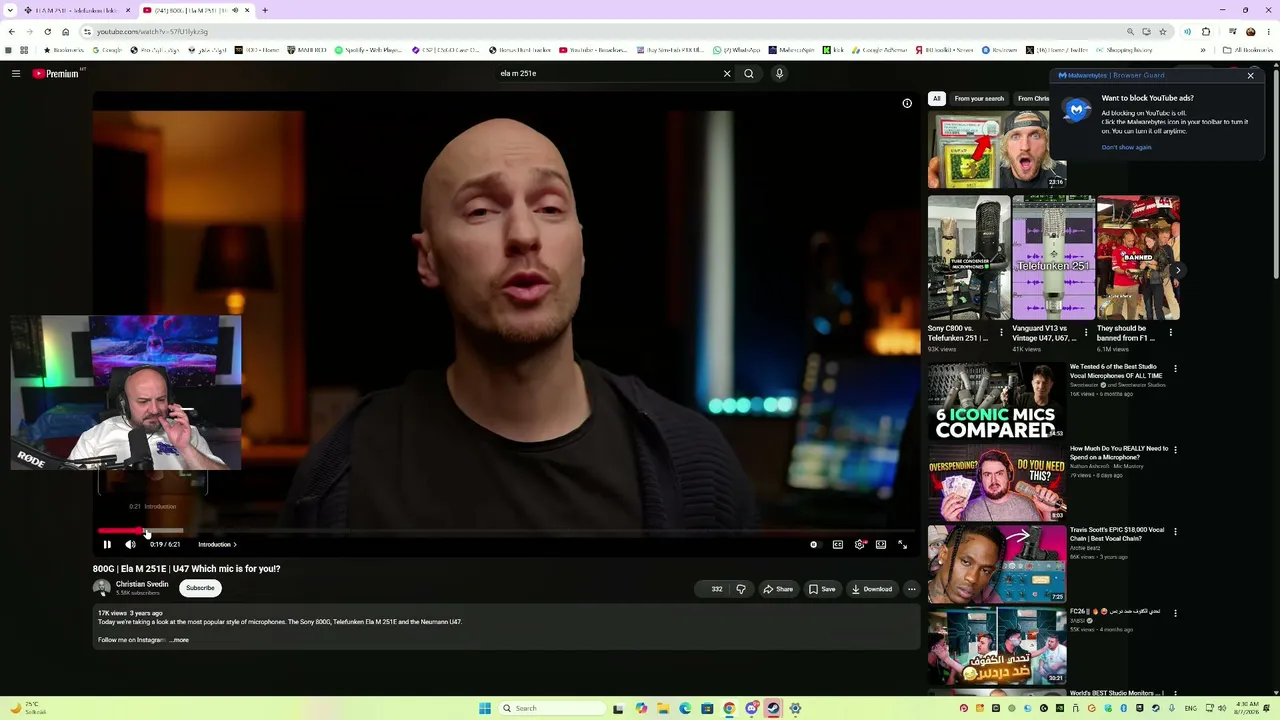Open the Christian Svedin channel name link
Viewport: 1280px width, 720px height.
click(142, 584)
